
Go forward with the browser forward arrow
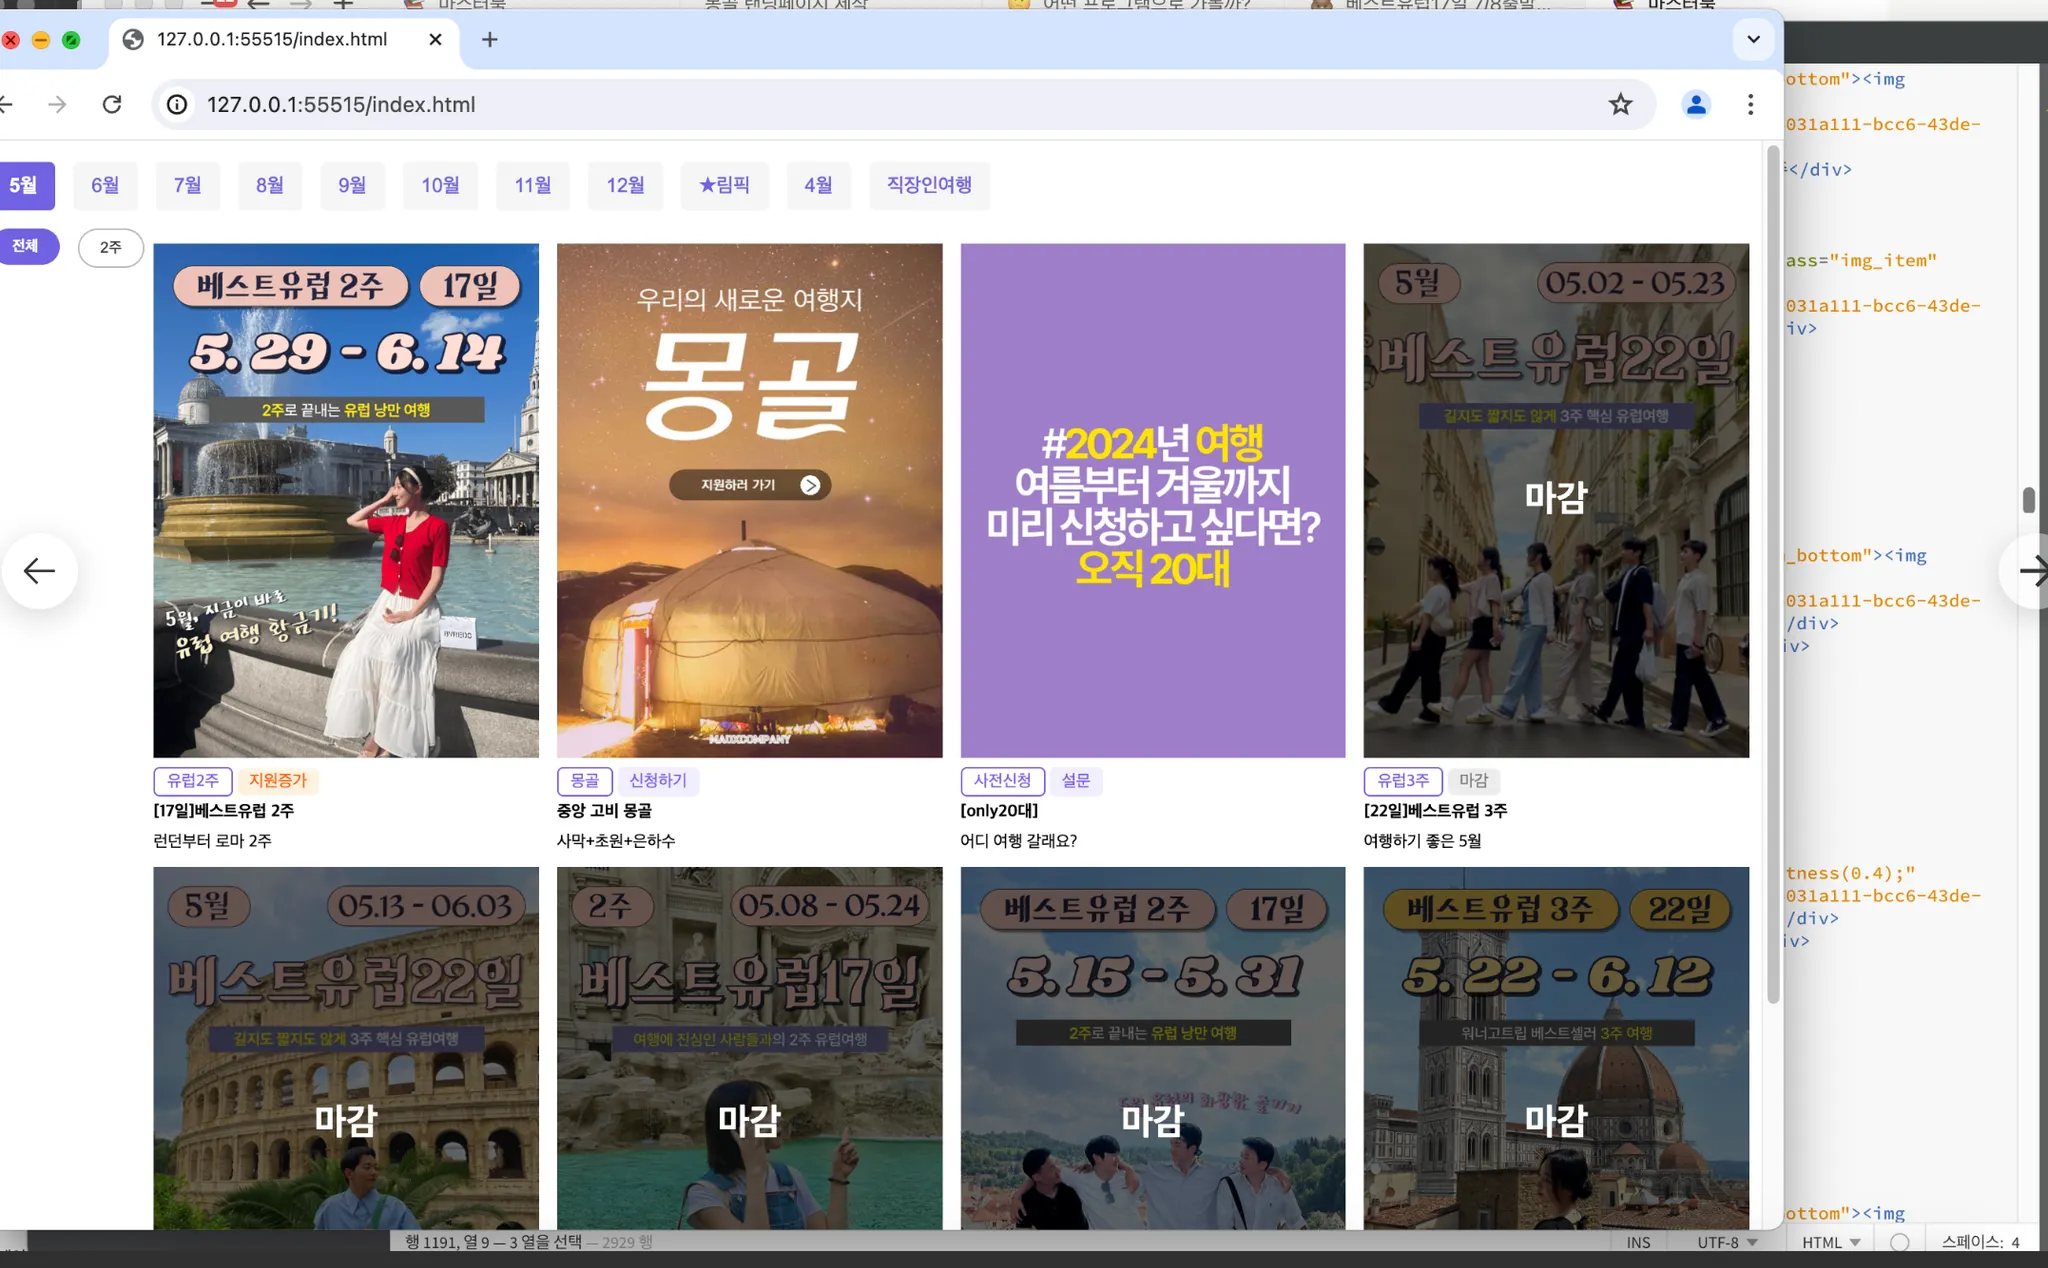pyautogui.click(x=57, y=104)
